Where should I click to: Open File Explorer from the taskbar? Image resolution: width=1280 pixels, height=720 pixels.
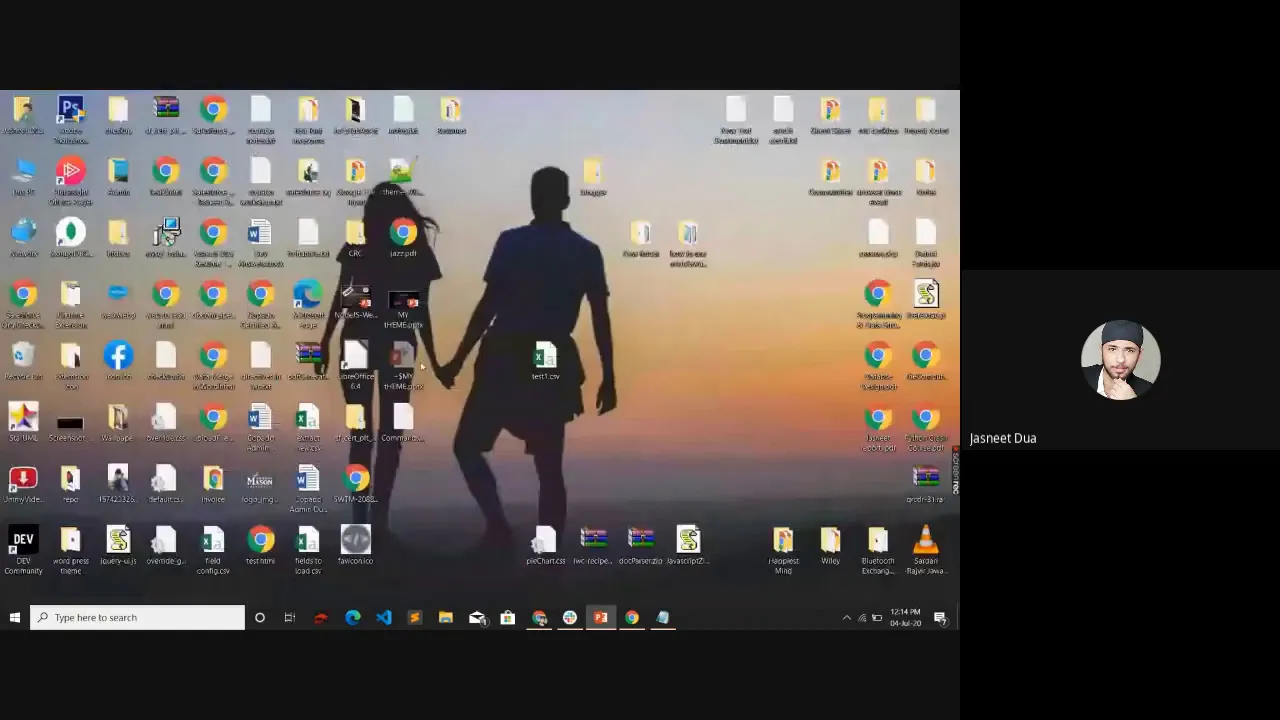[445, 618]
